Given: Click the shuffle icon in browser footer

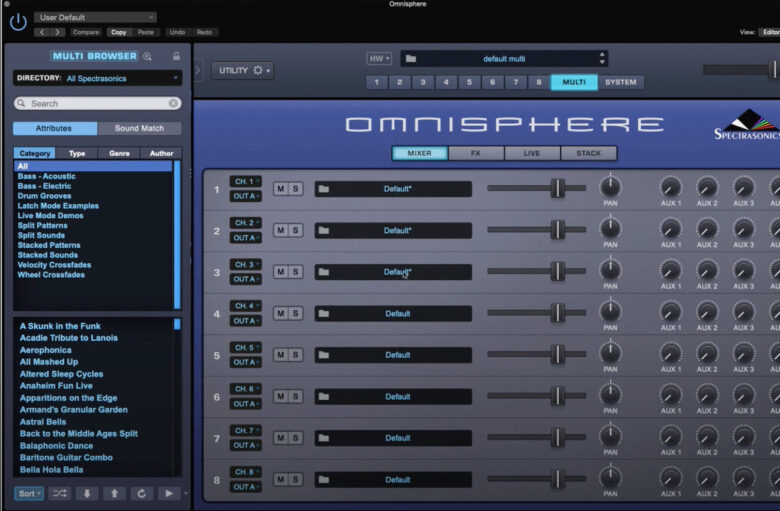Looking at the screenshot, I should [x=60, y=493].
